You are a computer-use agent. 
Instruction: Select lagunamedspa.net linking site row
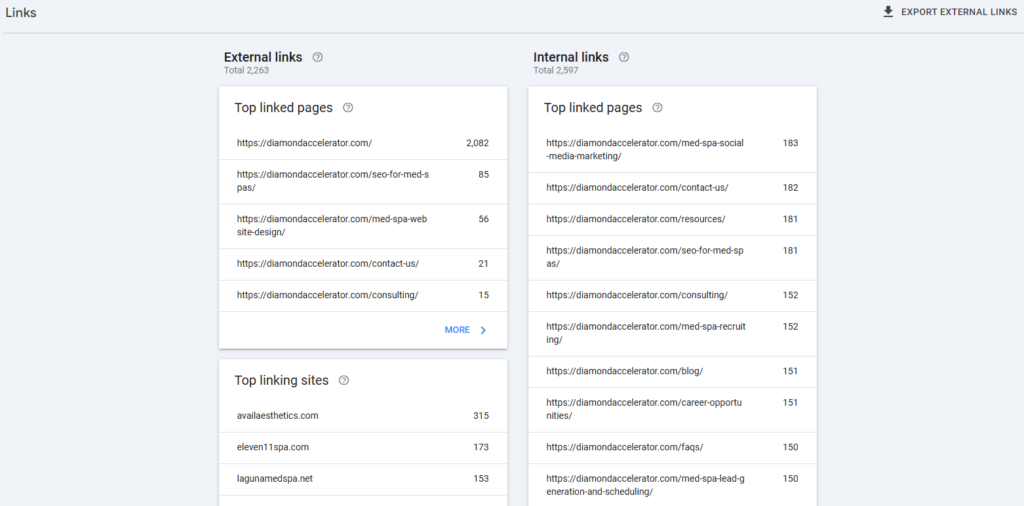coord(363,479)
